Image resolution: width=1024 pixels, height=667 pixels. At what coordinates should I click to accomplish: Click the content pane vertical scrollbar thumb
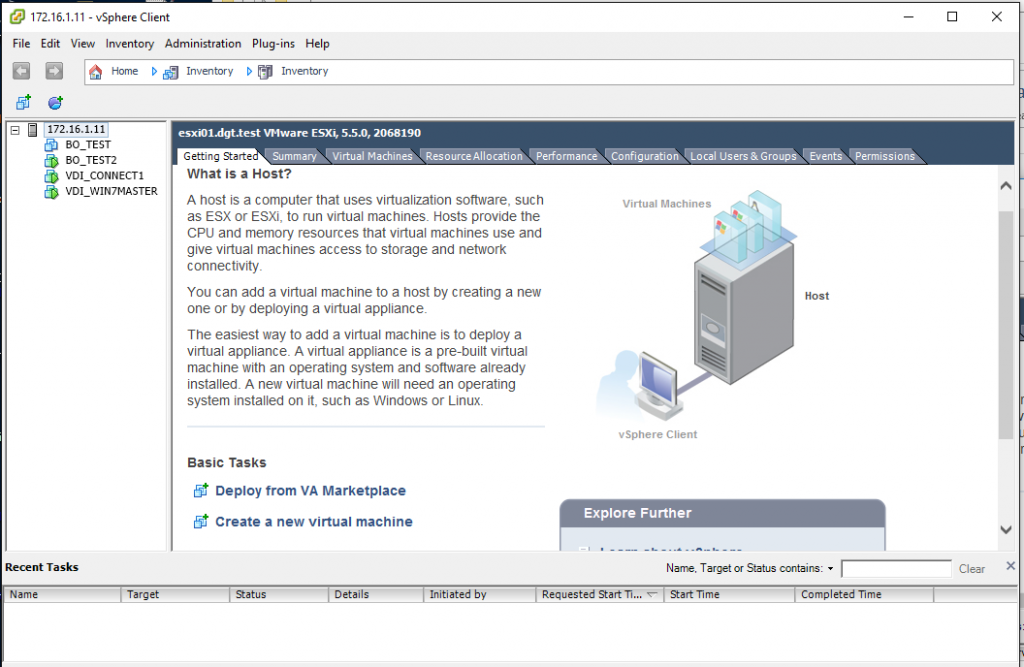(x=1006, y=325)
